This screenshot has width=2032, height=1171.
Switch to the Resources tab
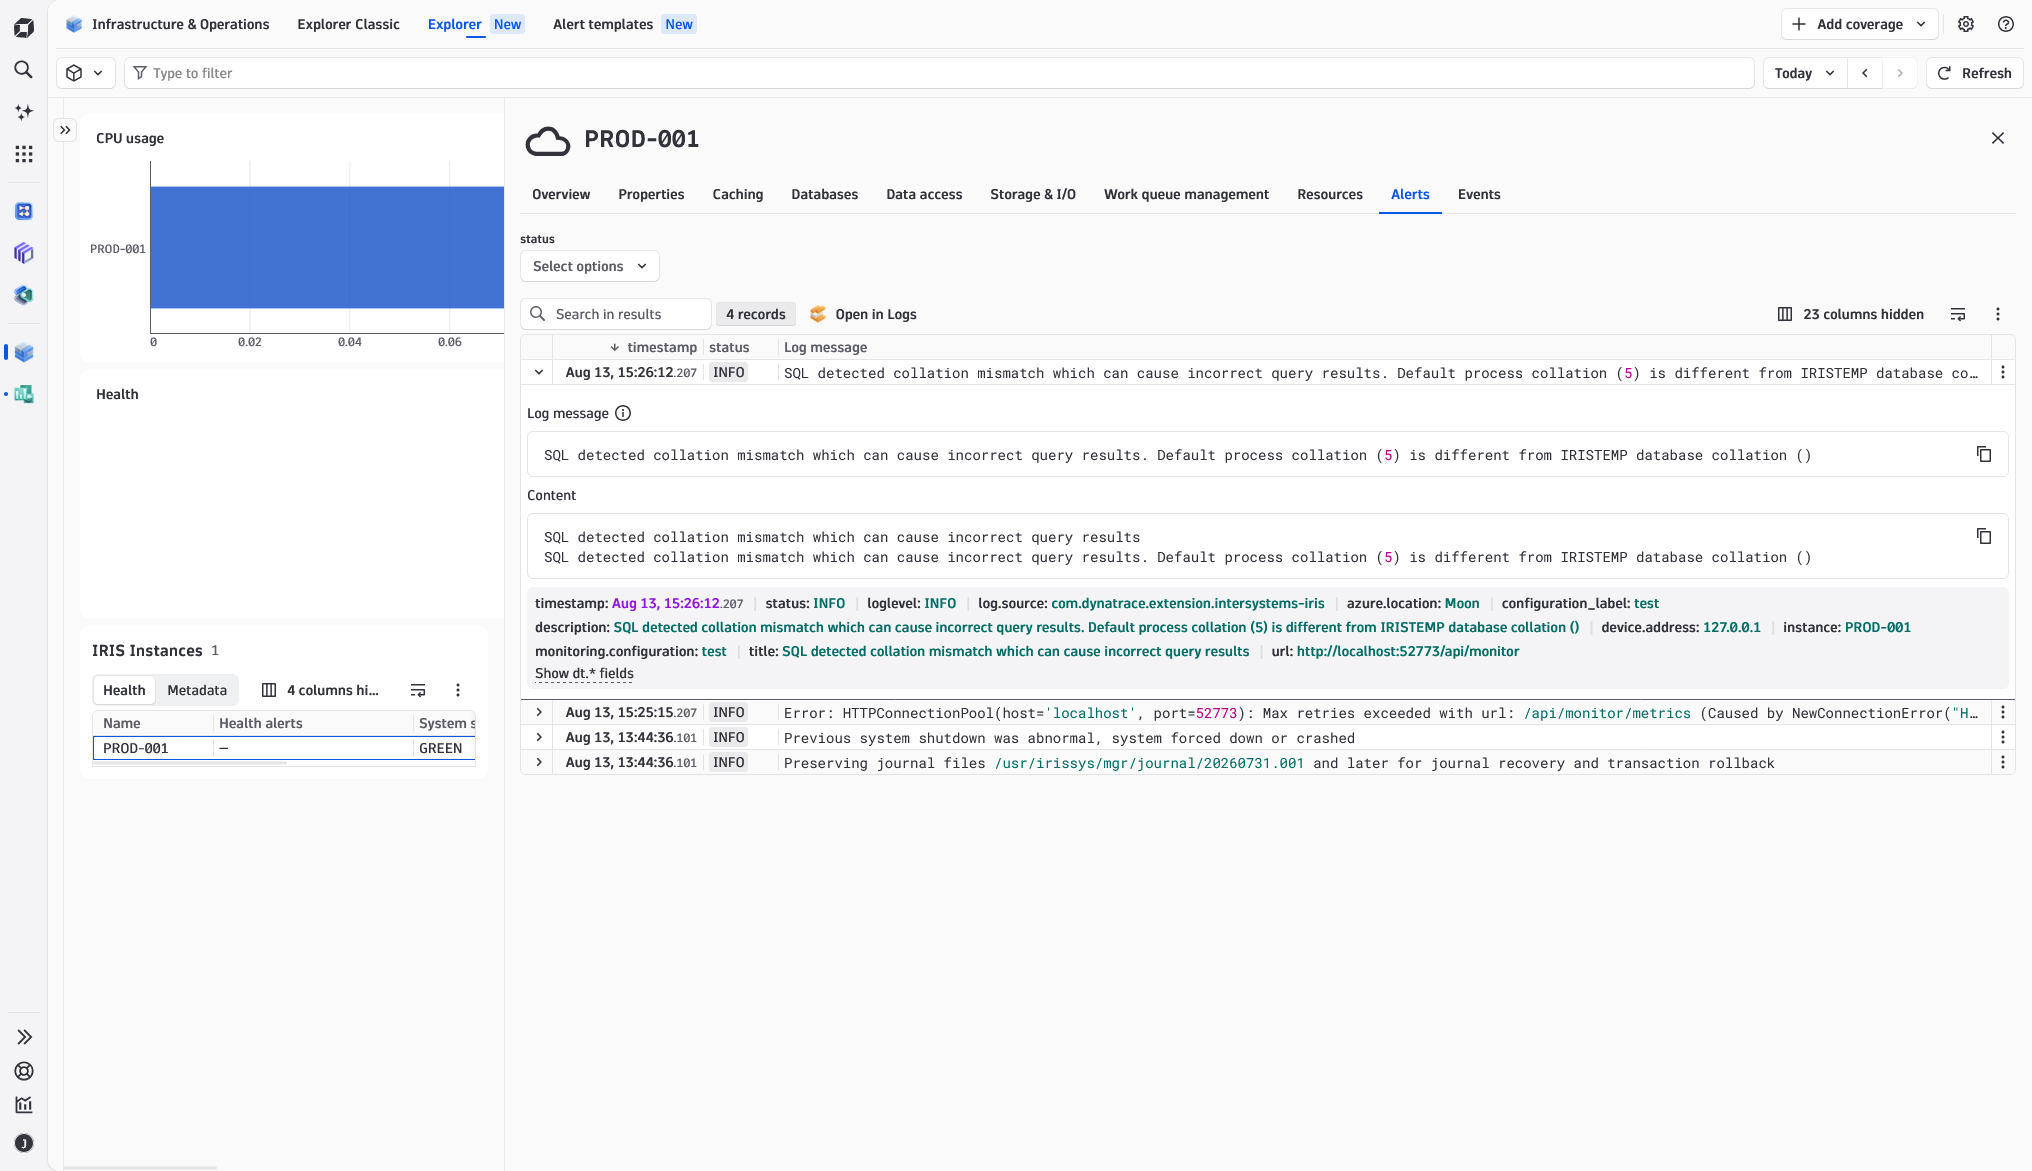tap(1330, 194)
